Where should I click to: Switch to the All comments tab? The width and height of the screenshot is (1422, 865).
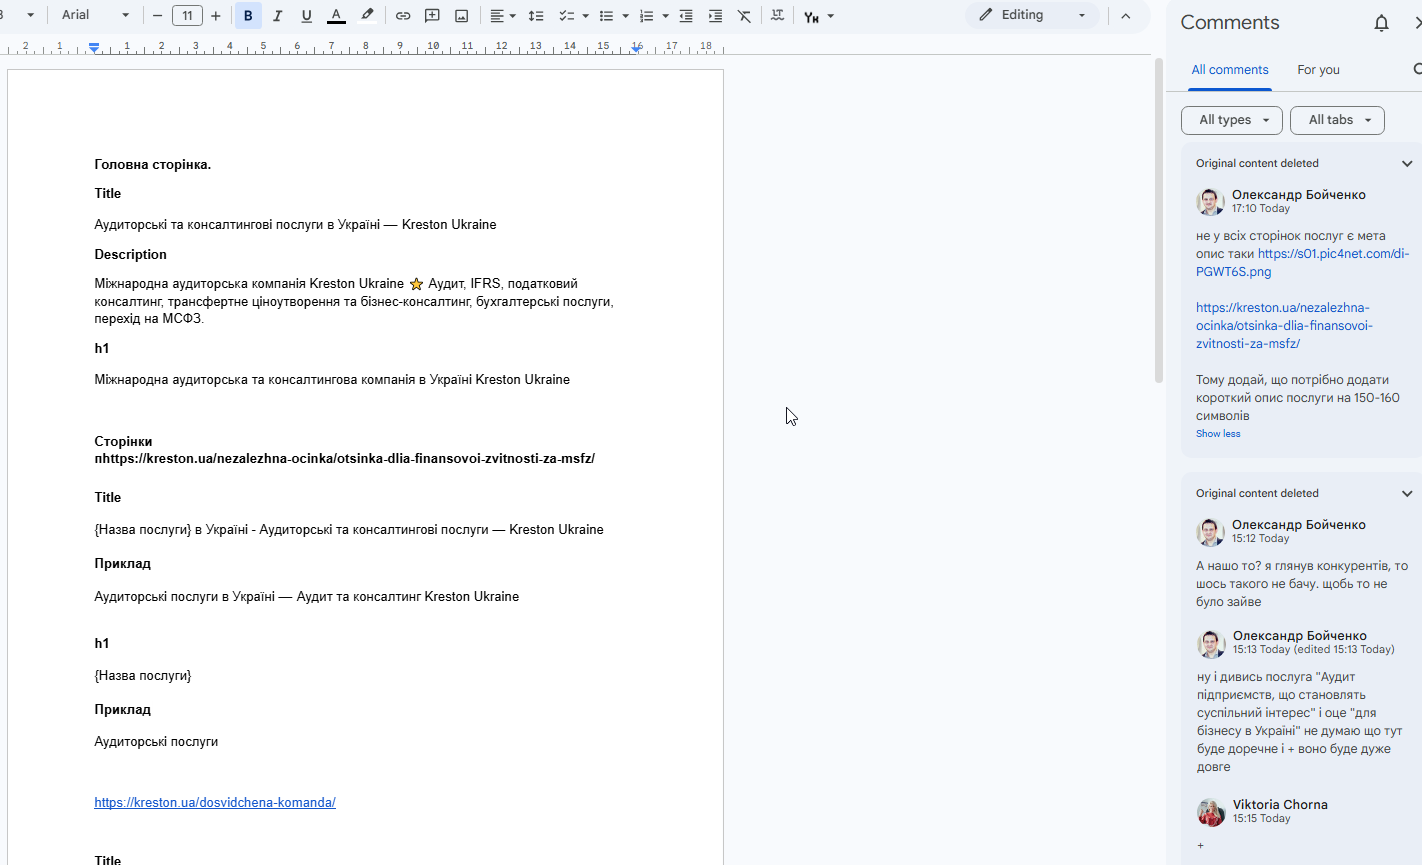1230,70
